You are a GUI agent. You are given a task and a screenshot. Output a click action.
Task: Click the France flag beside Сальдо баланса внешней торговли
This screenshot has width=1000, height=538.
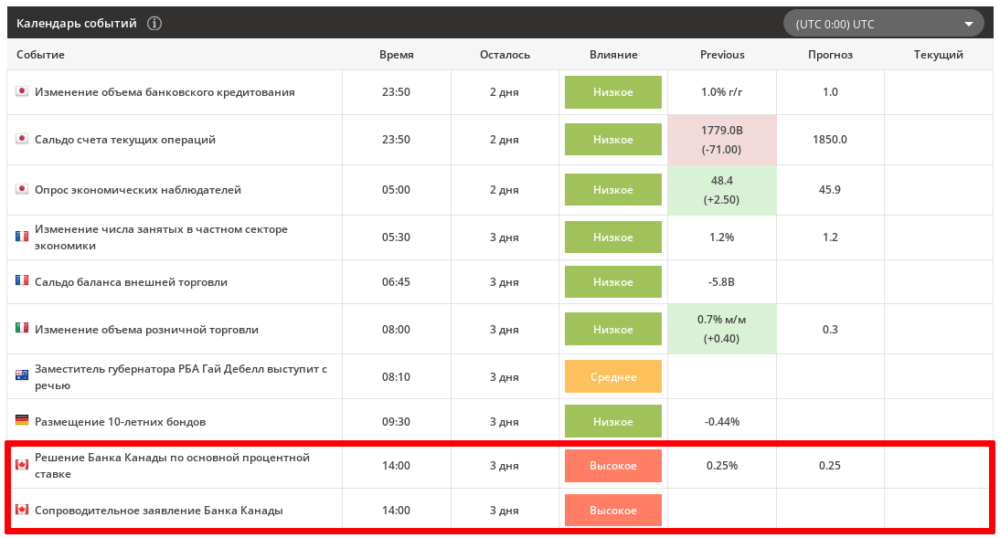21,281
